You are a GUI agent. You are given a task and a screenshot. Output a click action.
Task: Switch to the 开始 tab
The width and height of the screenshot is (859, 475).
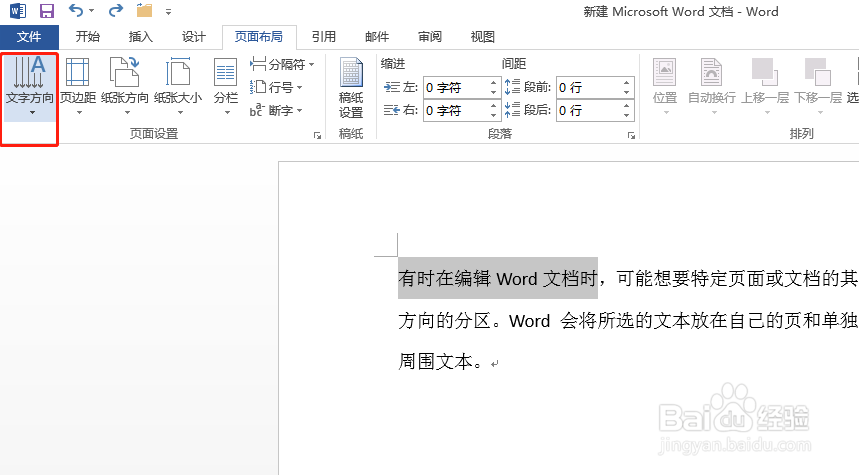pyautogui.click(x=88, y=37)
